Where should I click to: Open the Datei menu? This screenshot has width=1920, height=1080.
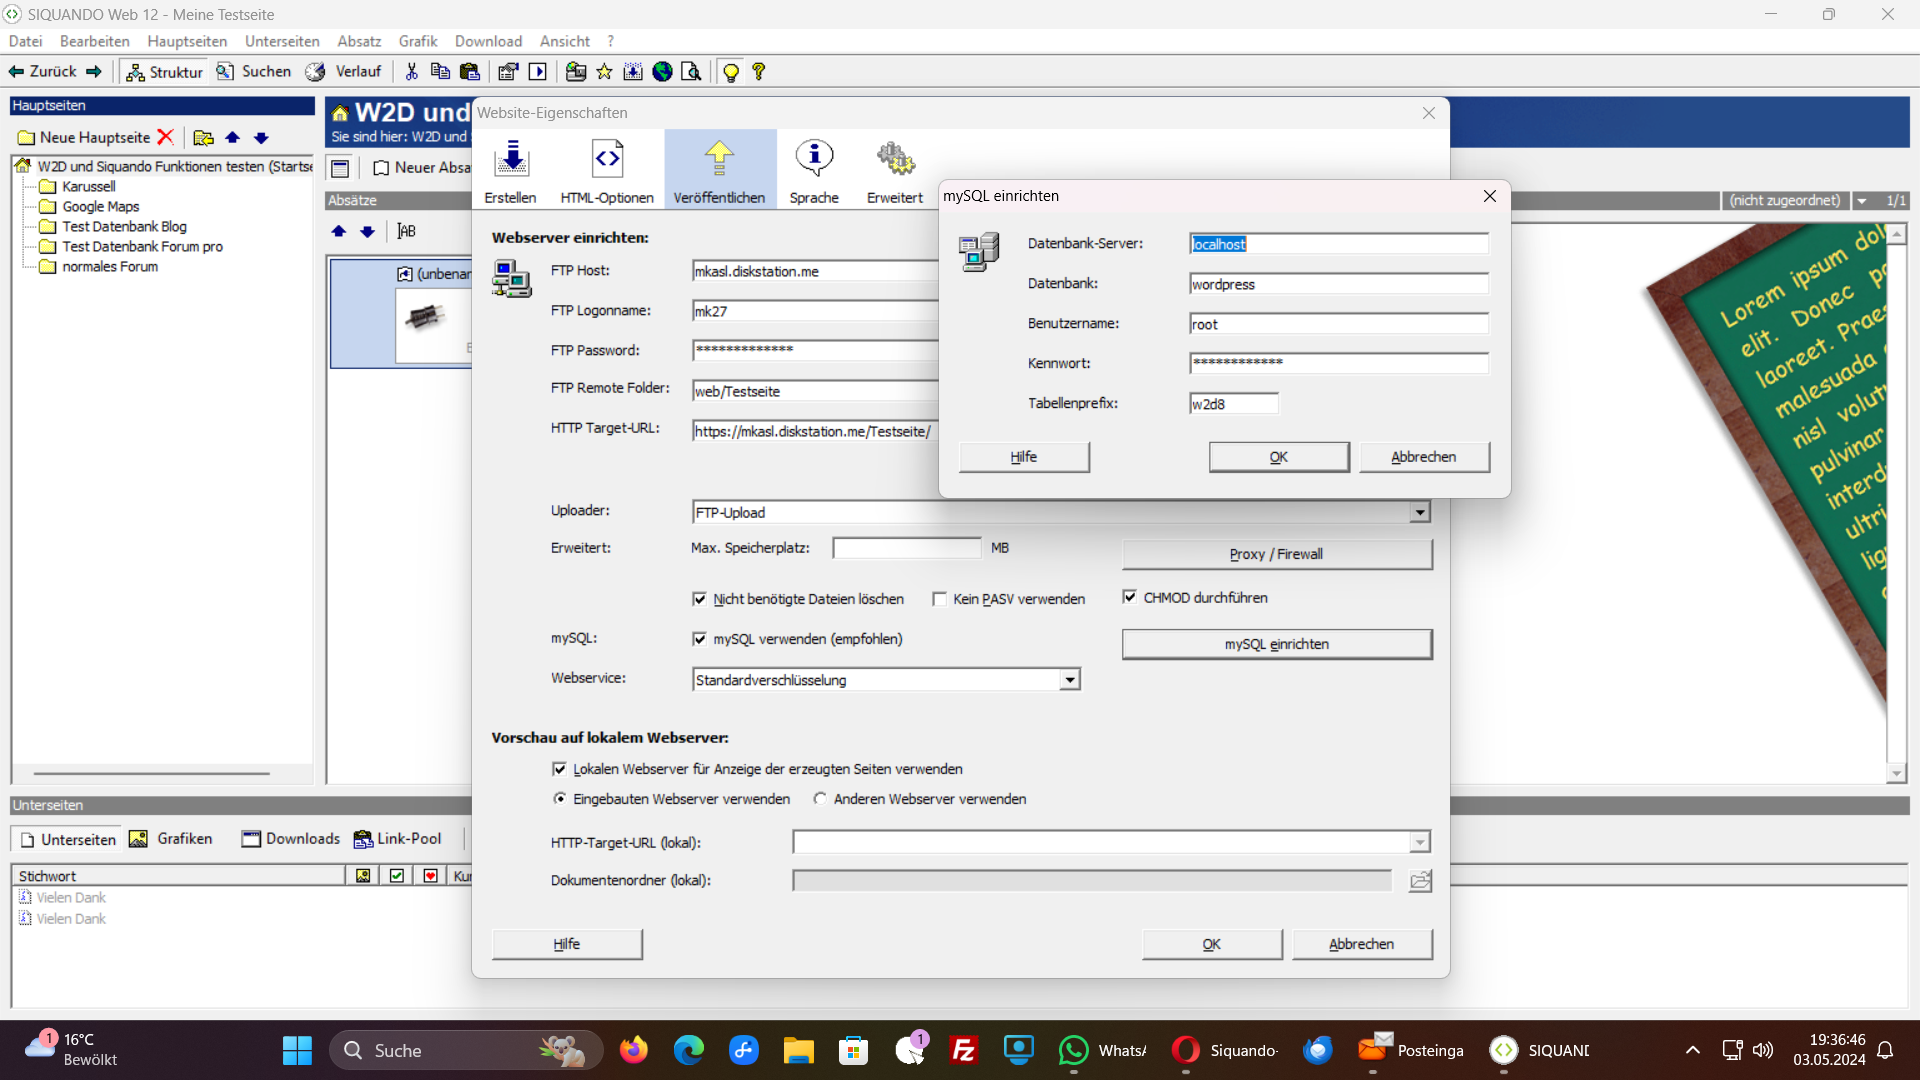point(22,41)
